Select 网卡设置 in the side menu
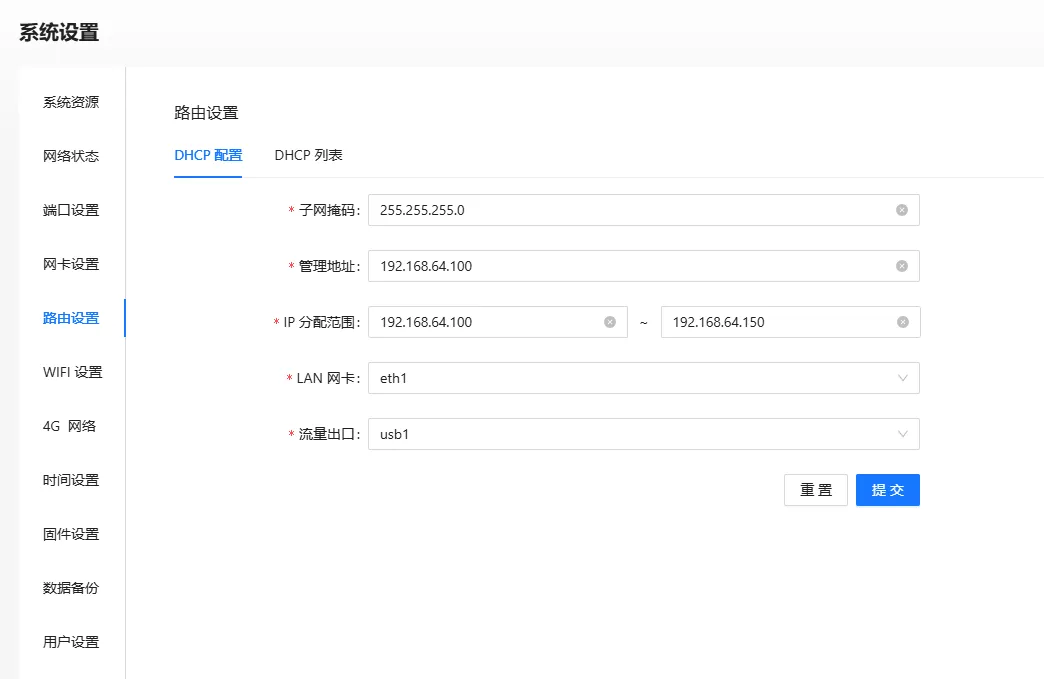This screenshot has width=1044, height=679. click(71, 264)
